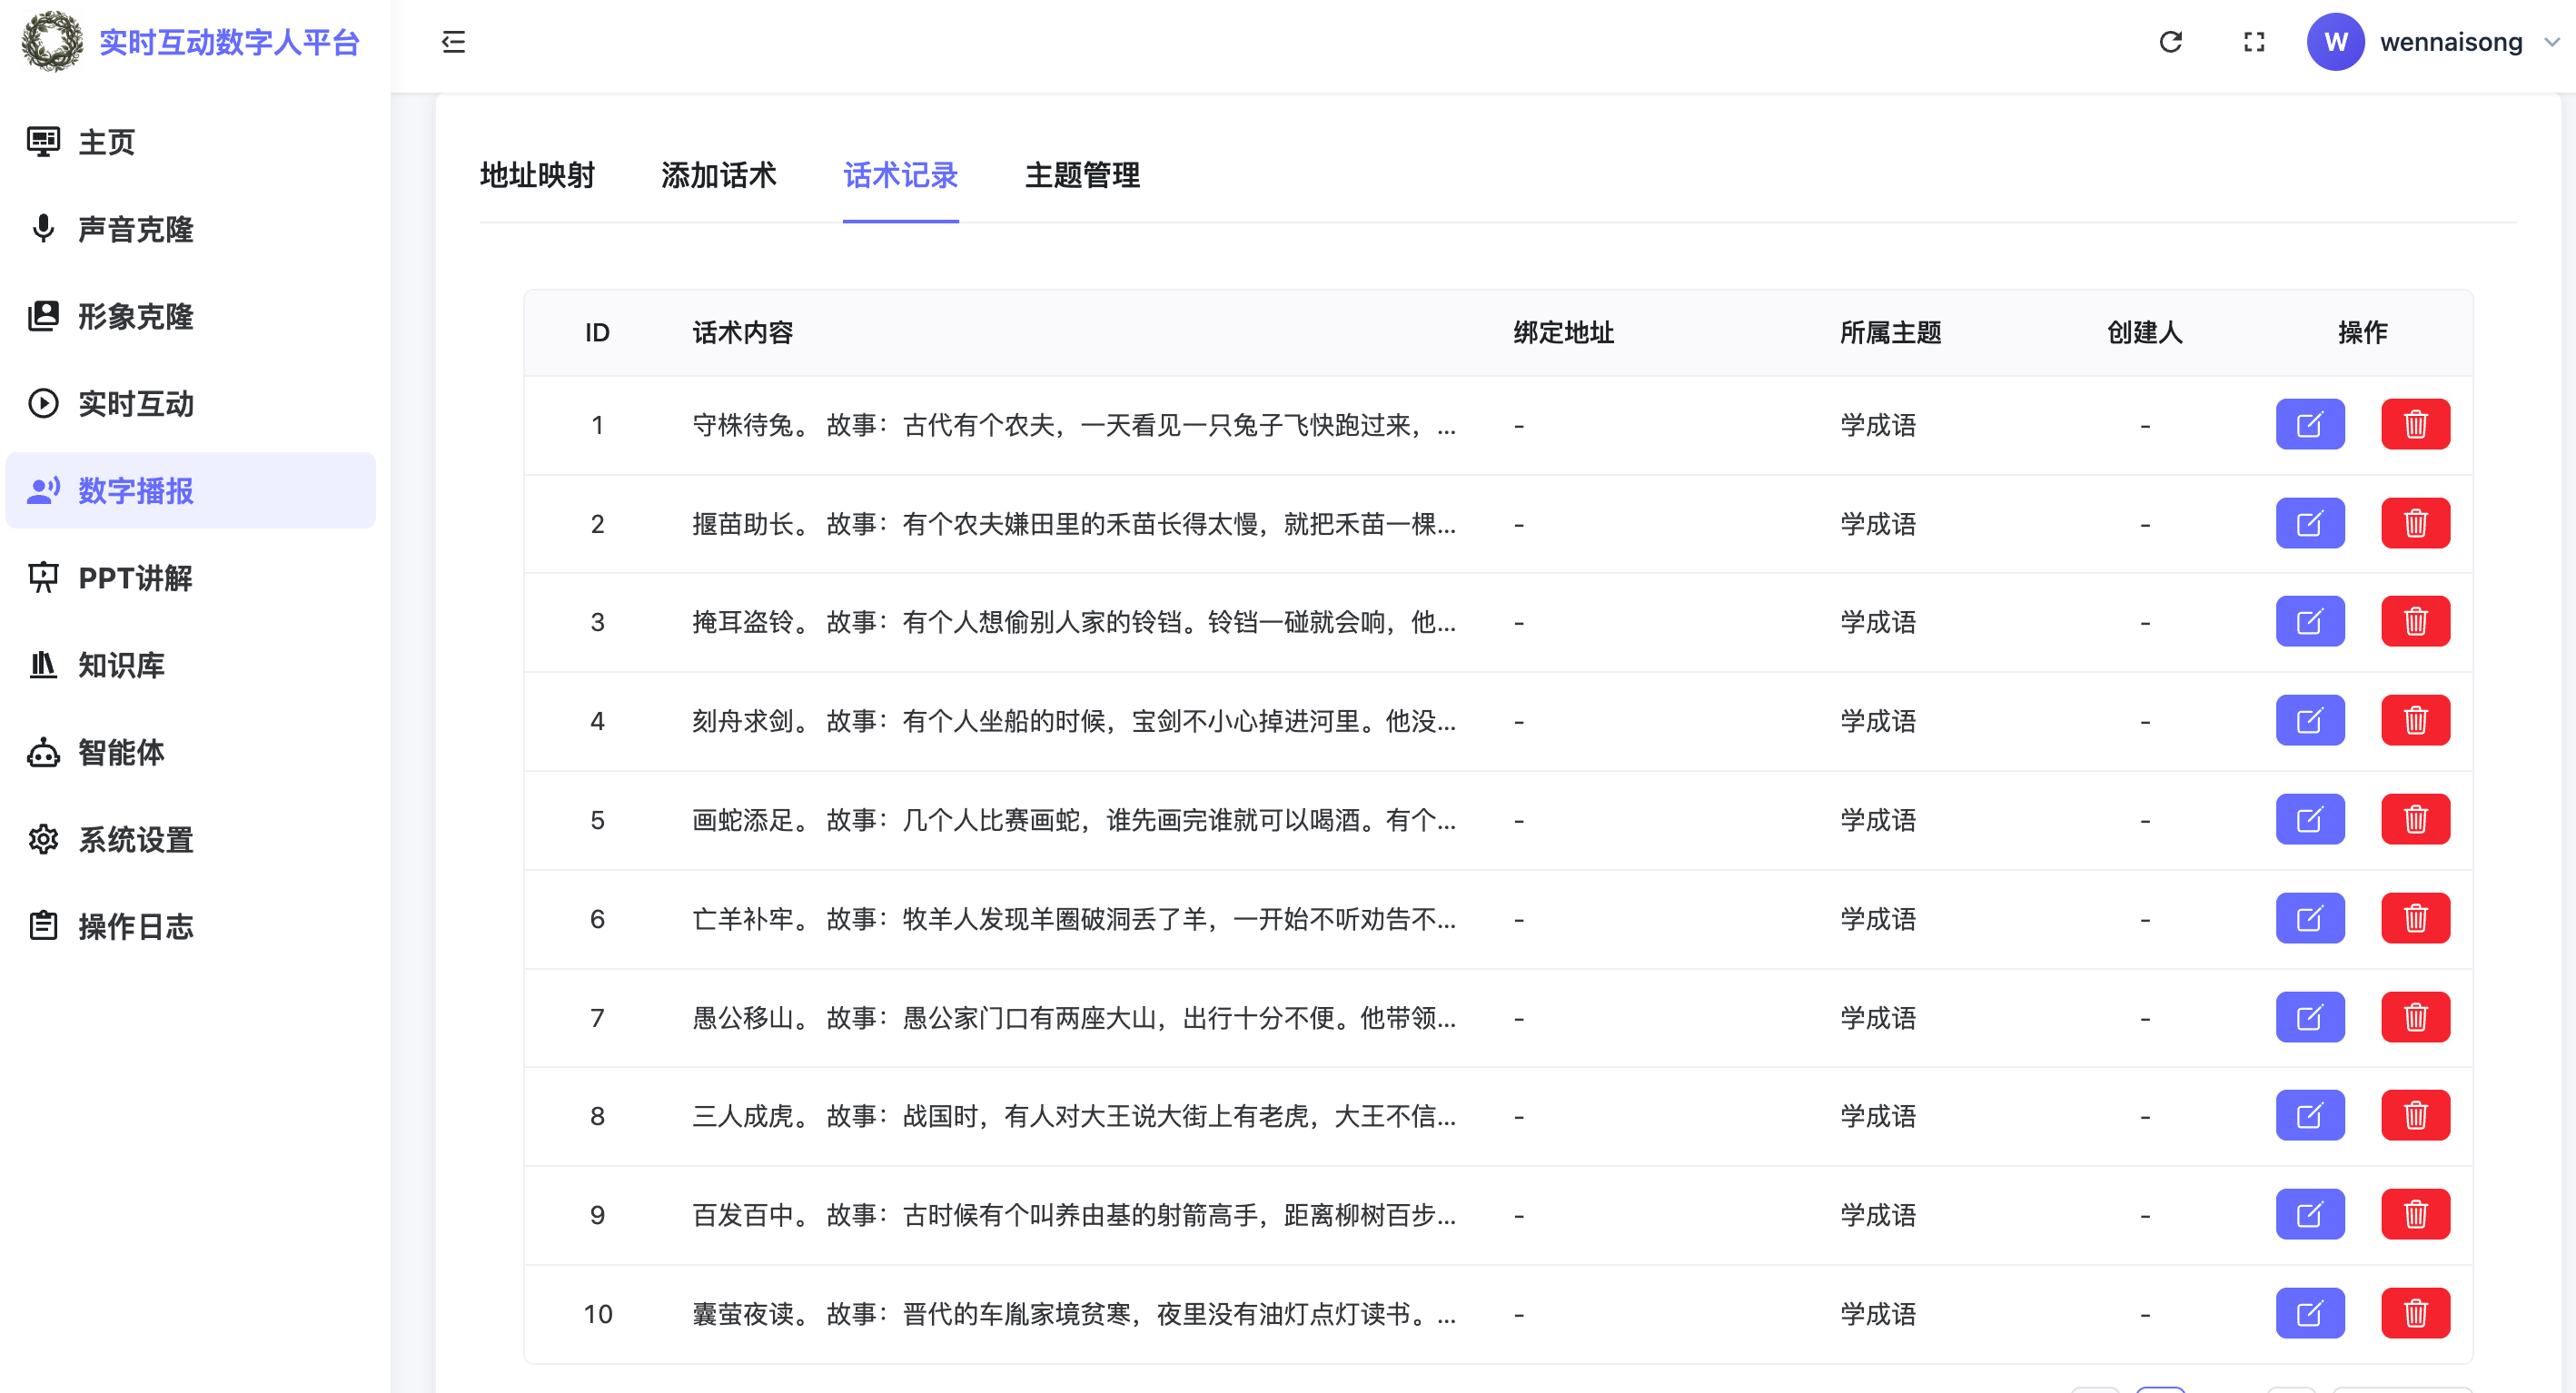The image size is (2576, 1393).
Task: Select the 愚公移山 story text cell
Action: [1074, 1018]
